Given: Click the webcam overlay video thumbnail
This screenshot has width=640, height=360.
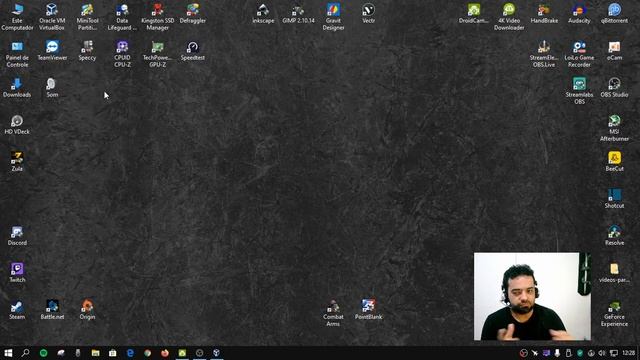Looking at the screenshot, I should 532,296.
